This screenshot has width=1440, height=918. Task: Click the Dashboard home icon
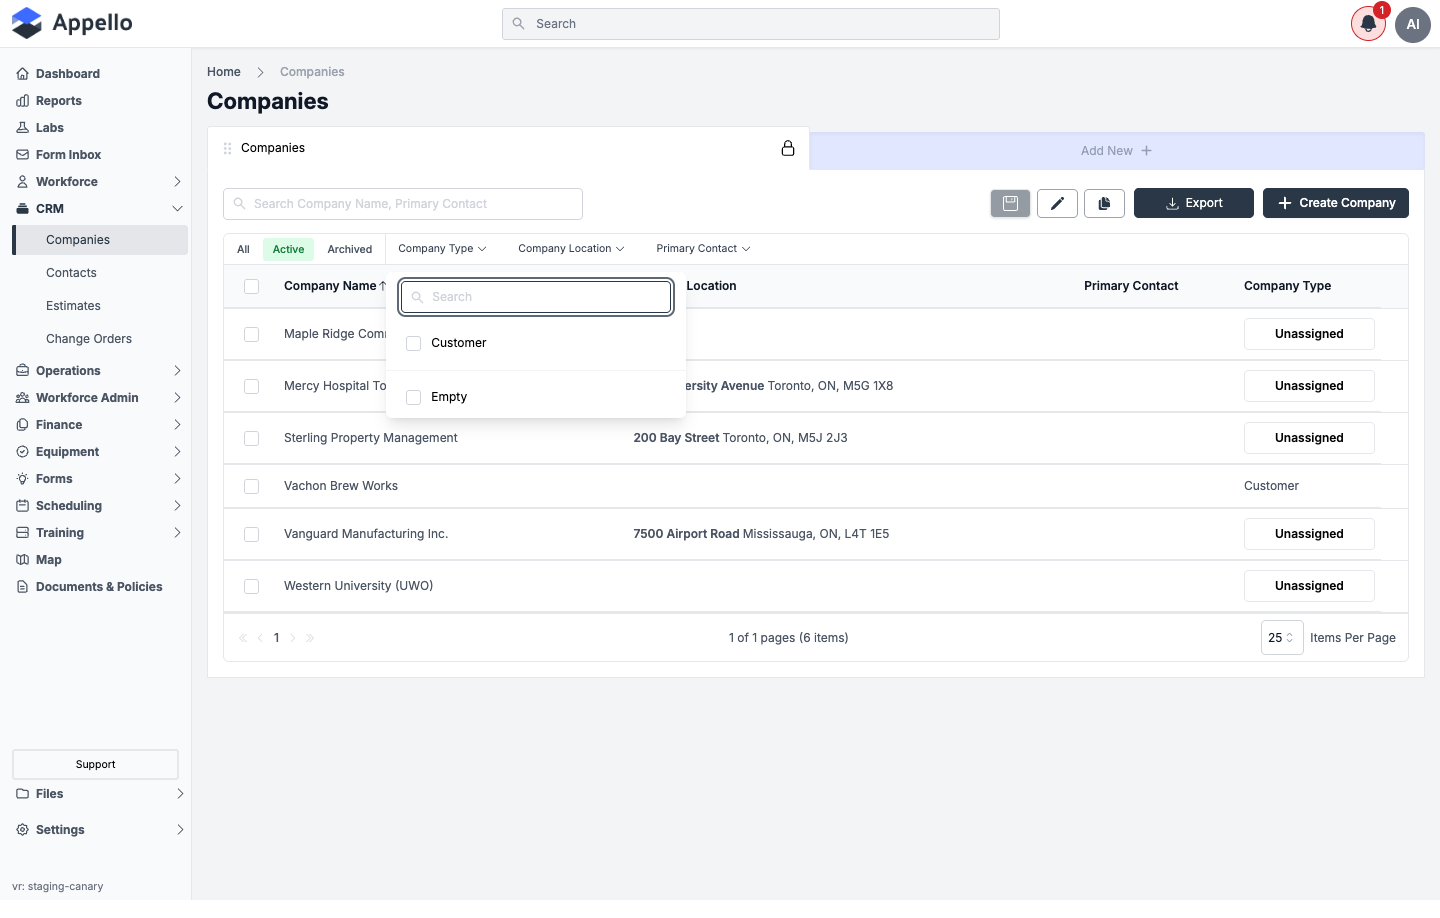point(22,74)
